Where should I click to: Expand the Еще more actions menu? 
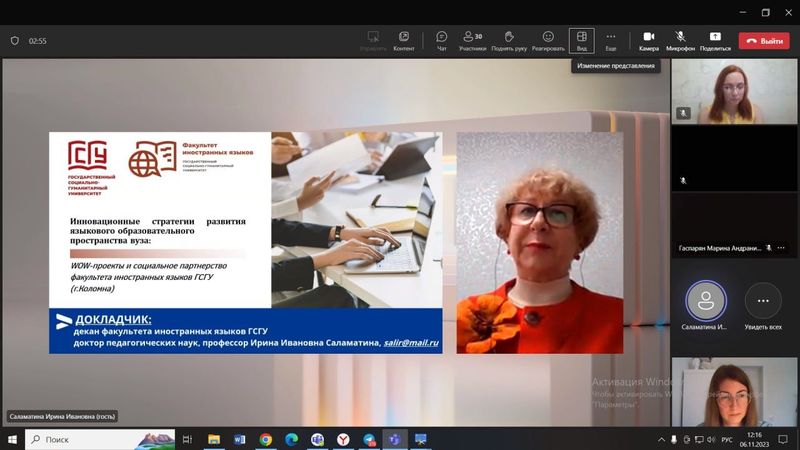611,40
